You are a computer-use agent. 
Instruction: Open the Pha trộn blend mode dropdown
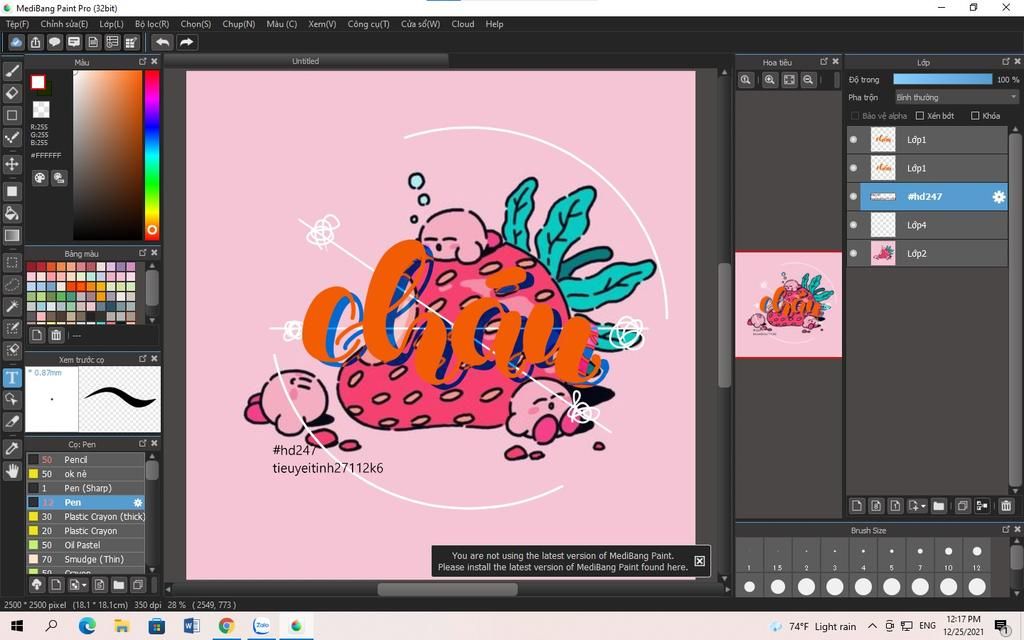956,97
